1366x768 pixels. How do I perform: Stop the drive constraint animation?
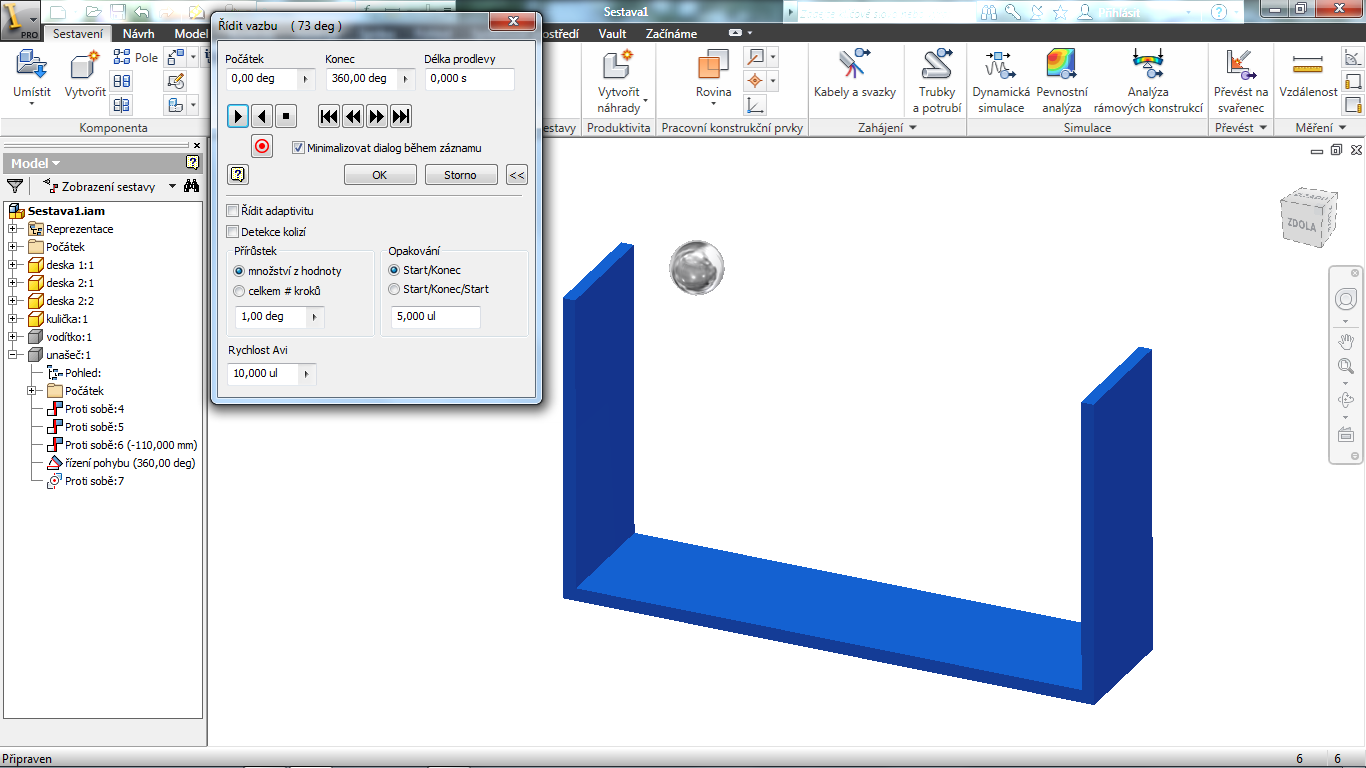(286, 116)
